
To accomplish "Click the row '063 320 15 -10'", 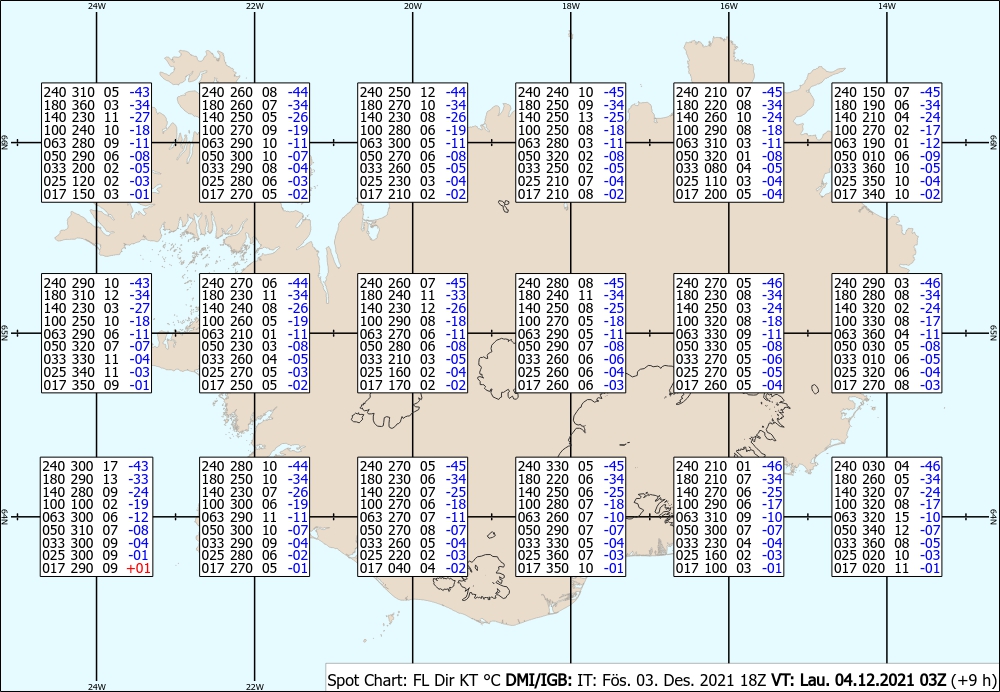I will click(x=887, y=517).
